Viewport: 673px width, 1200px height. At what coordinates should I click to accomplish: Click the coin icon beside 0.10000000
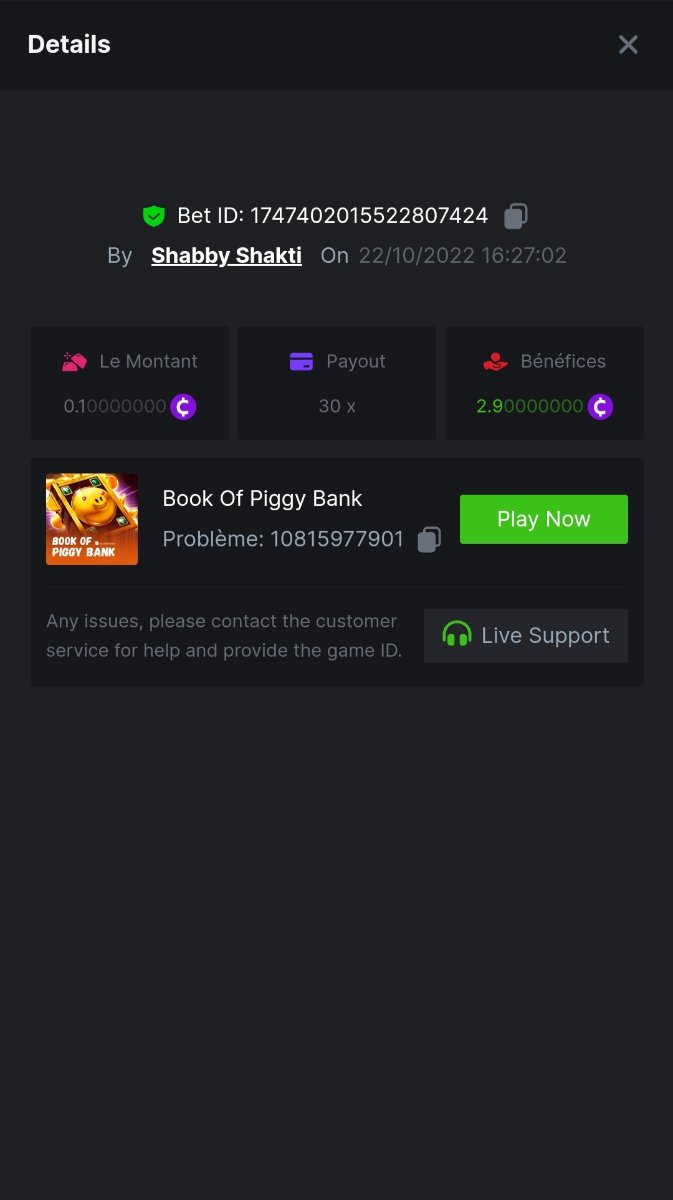tap(183, 407)
